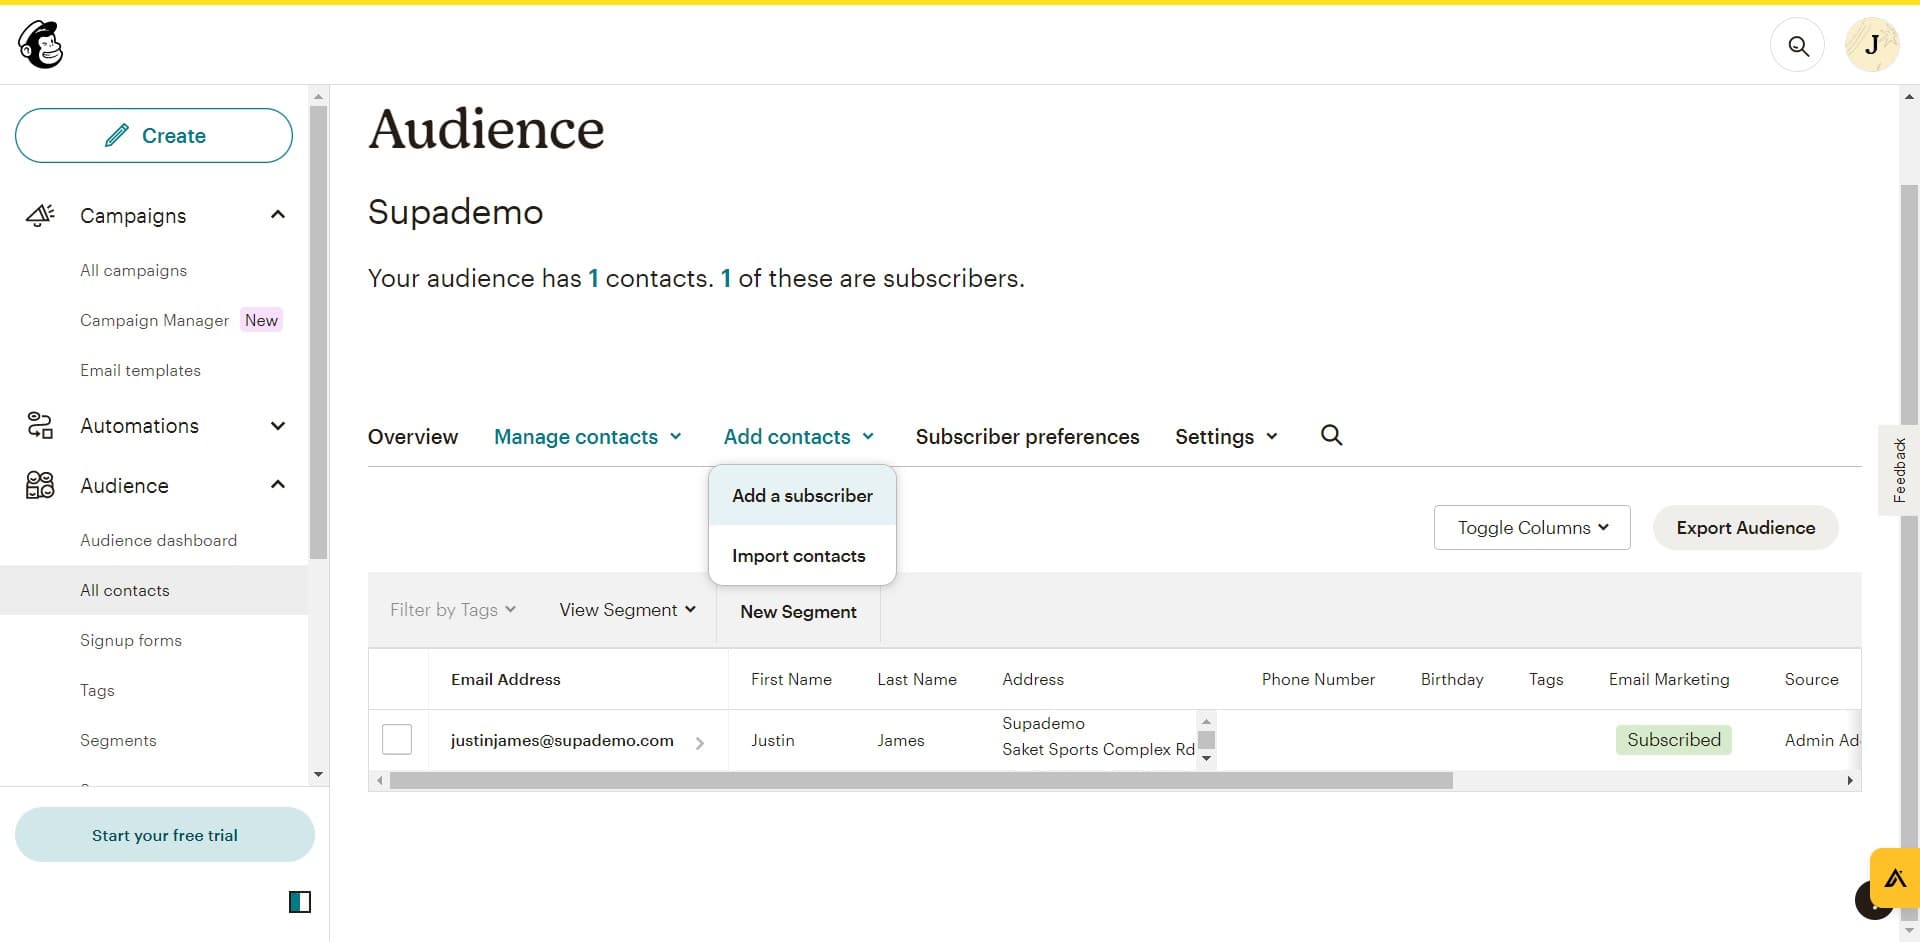The image size is (1920, 942).
Task: Open search using the top-right magnifier icon
Action: [x=1797, y=45]
